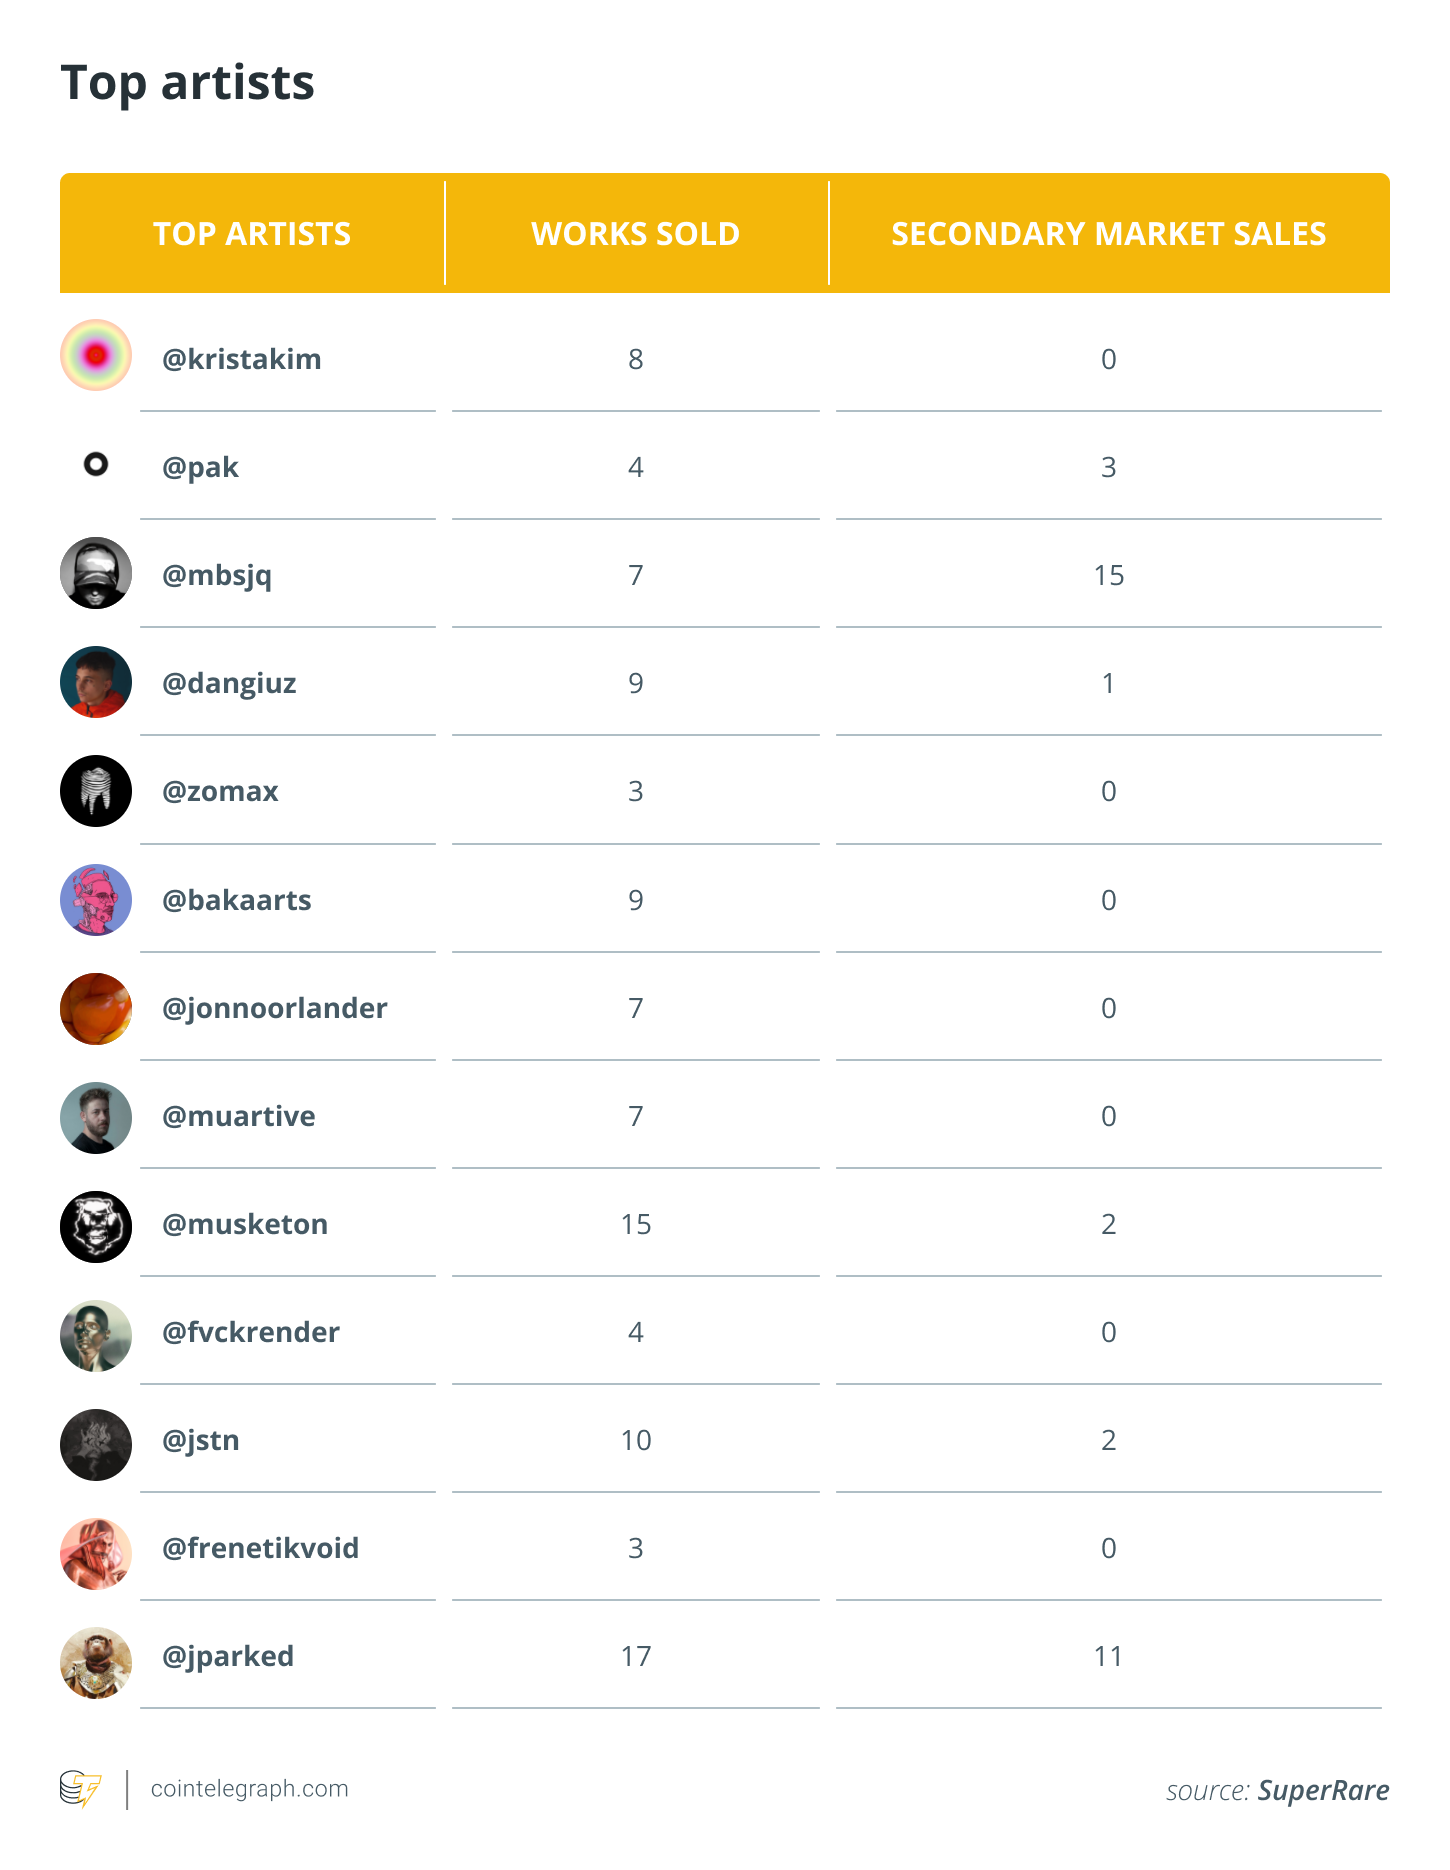The width and height of the screenshot is (1450, 1870).
Task: Select the TOP ARTISTS column header
Action: (252, 233)
